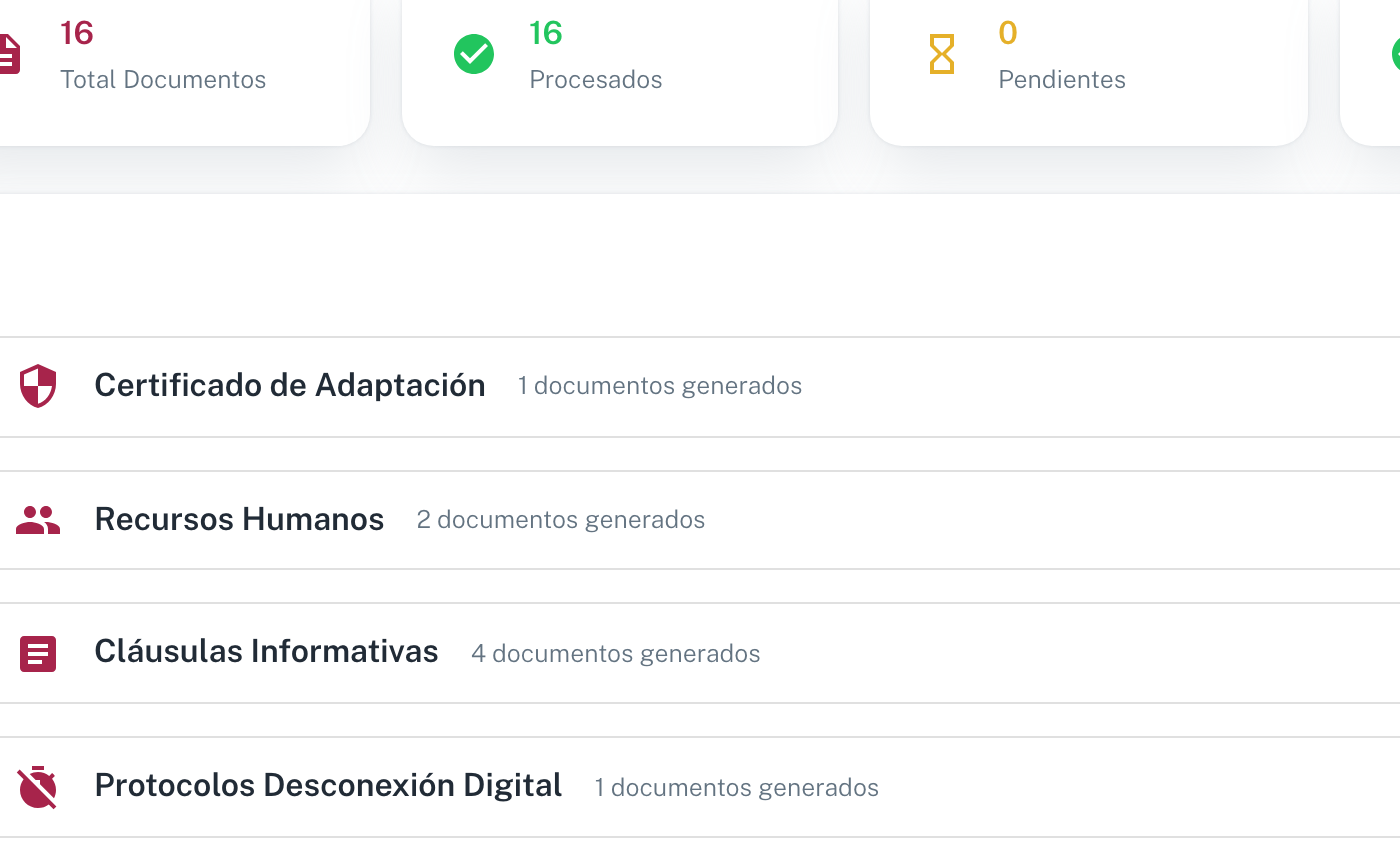The image size is (1400, 860).
Task: Click the 'Procesados' label
Action: pos(596,80)
